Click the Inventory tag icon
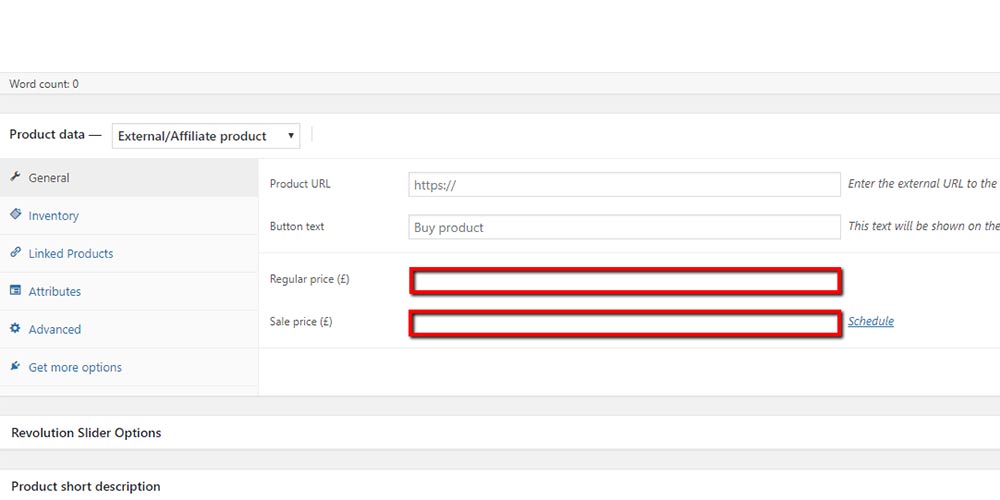This screenshot has height=500, width=1000. point(15,214)
